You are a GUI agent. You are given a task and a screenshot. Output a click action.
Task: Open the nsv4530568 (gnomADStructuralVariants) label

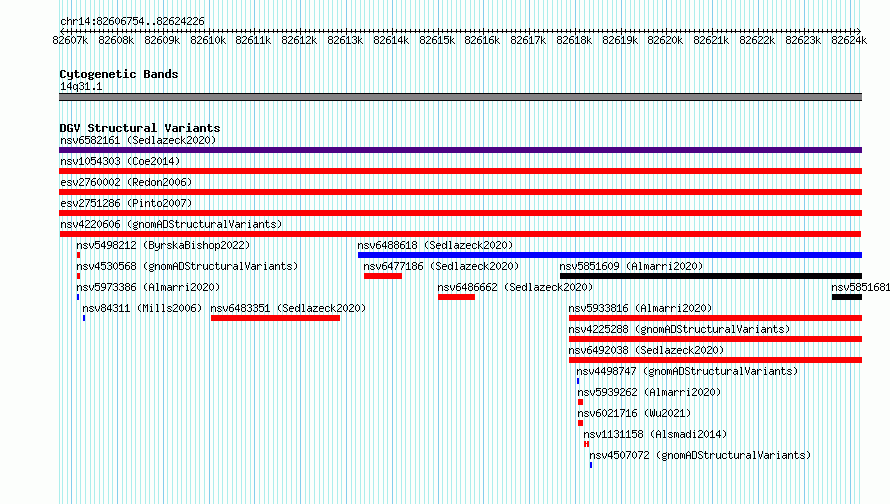187,266
